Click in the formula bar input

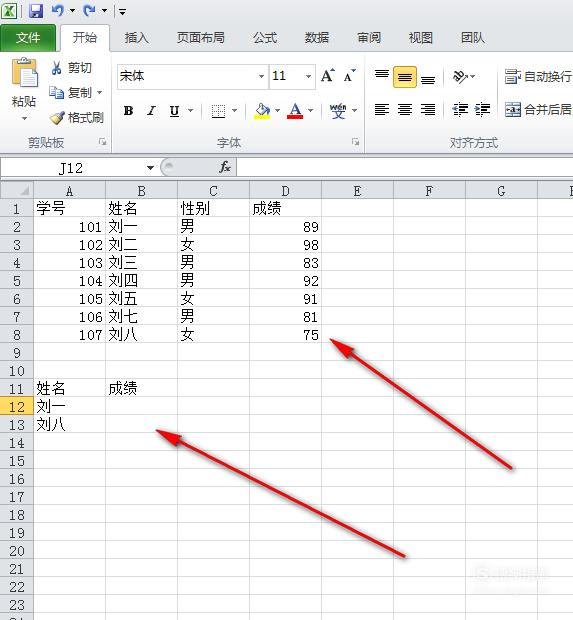point(404,168)
